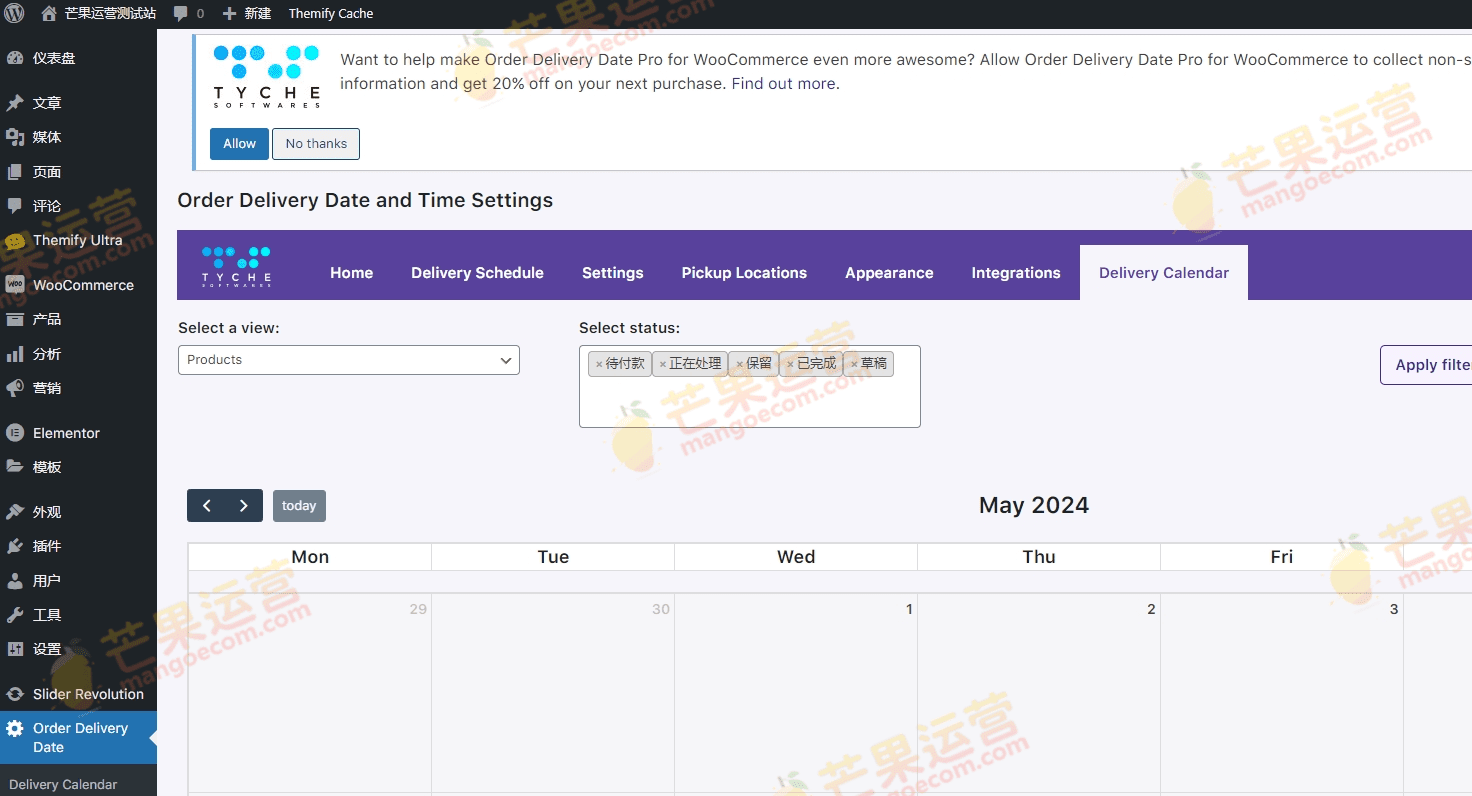Open Delivery Calendar submenu in sidebar
Viewport: 1472px width, 796px height.
click(x=63, y=785)
